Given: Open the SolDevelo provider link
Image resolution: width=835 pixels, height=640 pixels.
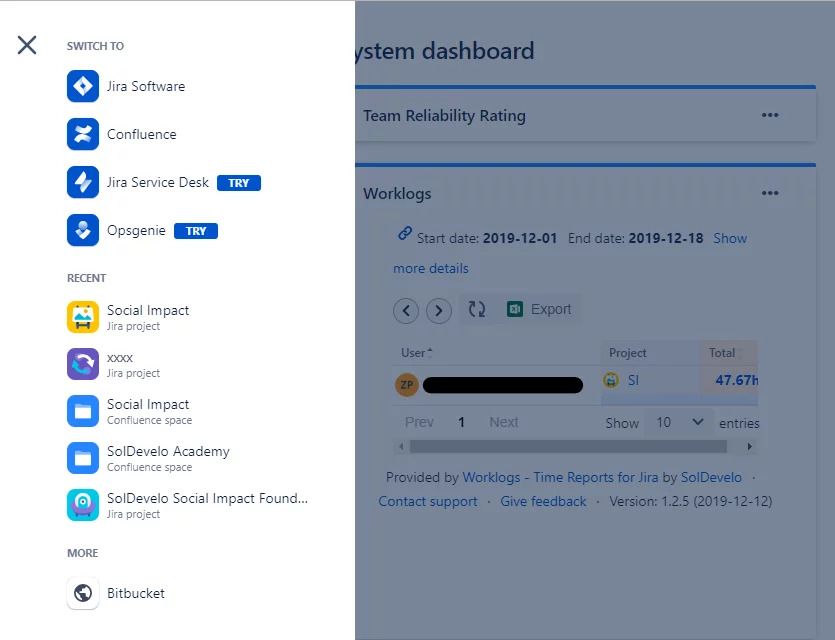Looking at the screenshot, I should [x=711, y=477].
